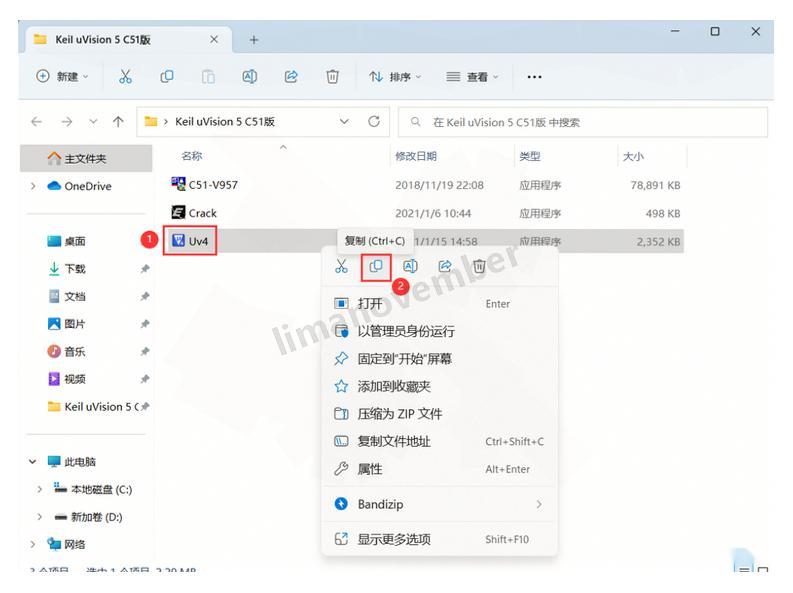Open the 新建 dropdown menu
This screenshot has height=593, width=793.
(x=62, y=77)
